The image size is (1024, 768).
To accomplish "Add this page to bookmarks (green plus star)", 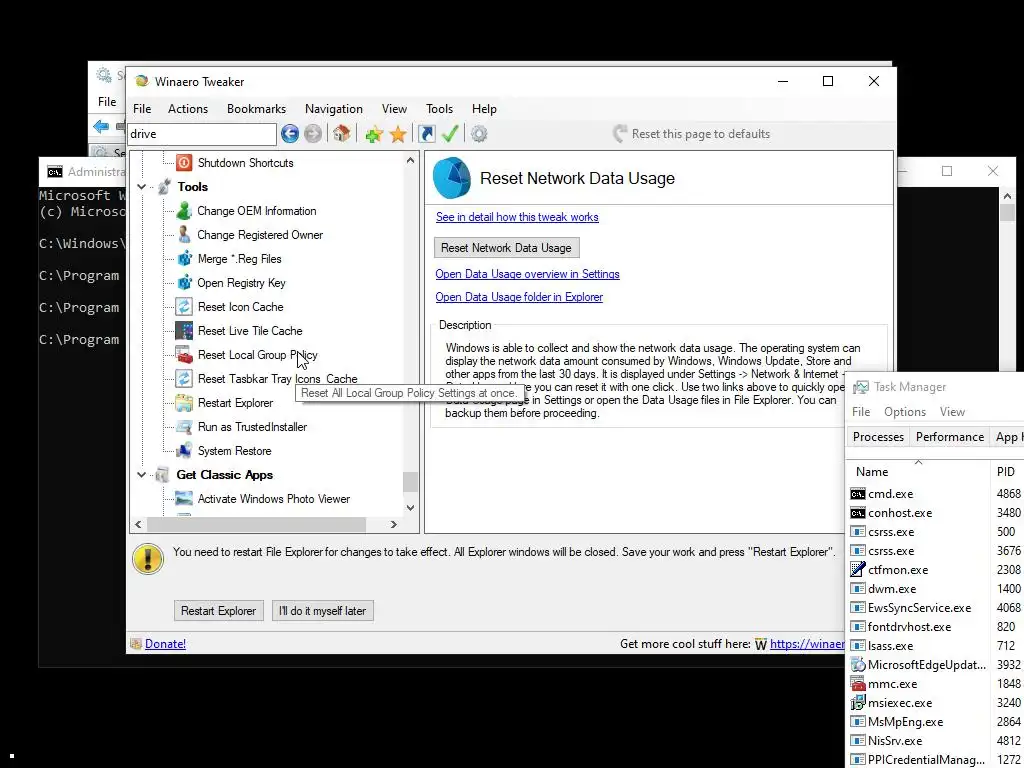I will [374, 134].
